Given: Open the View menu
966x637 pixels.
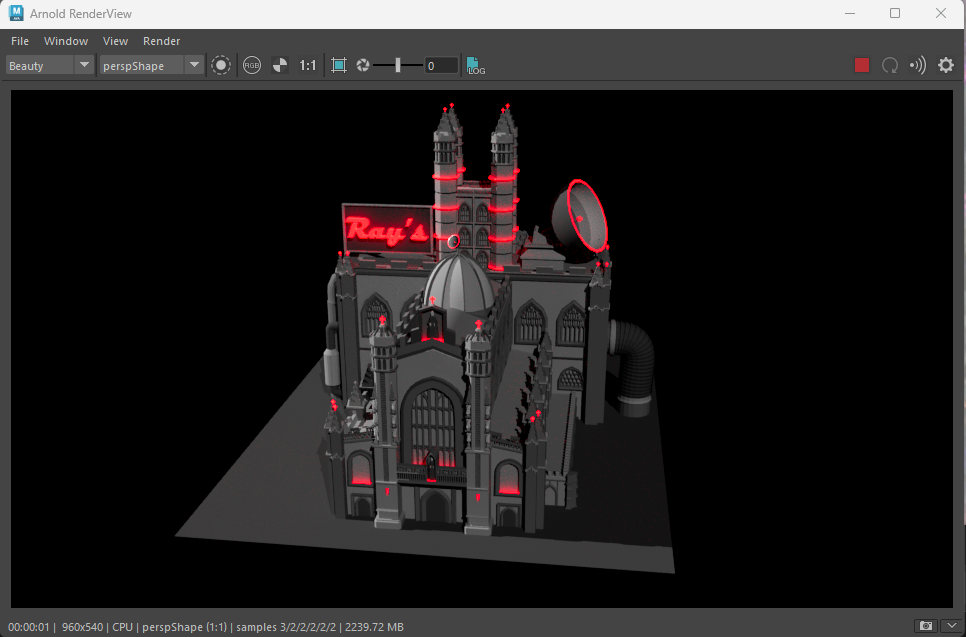Looking at the screenshot, I should pos(115,41).
